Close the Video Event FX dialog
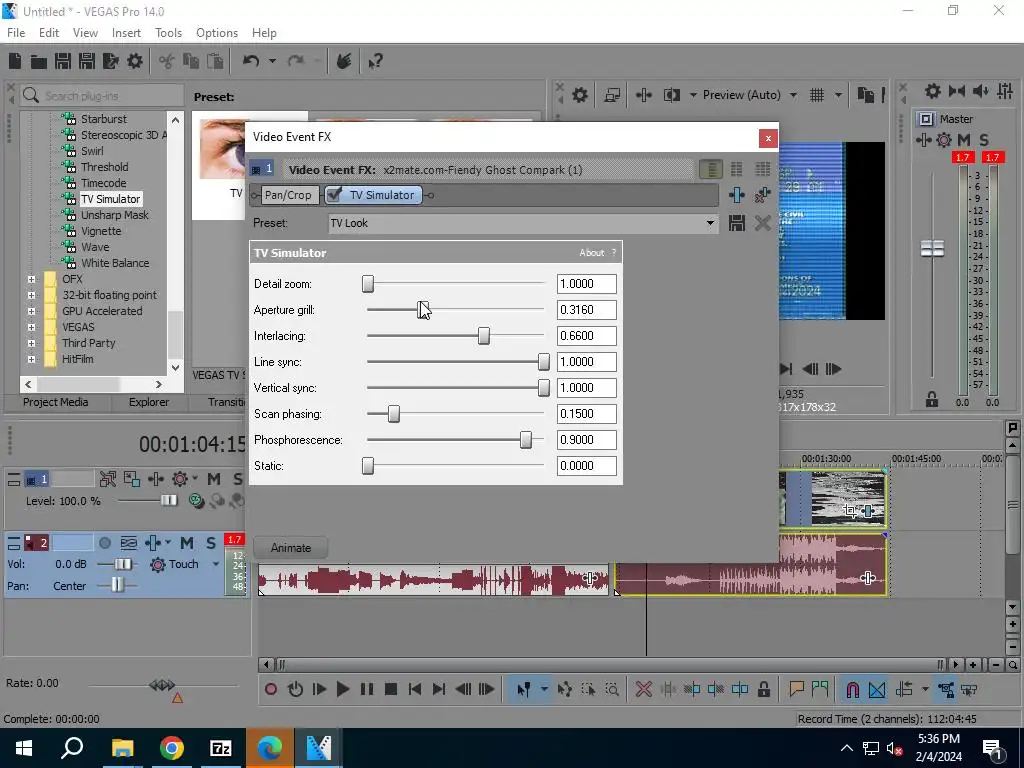Image resolution: width=1024 pixels, height=768 pixels. [x=768, y=138]
